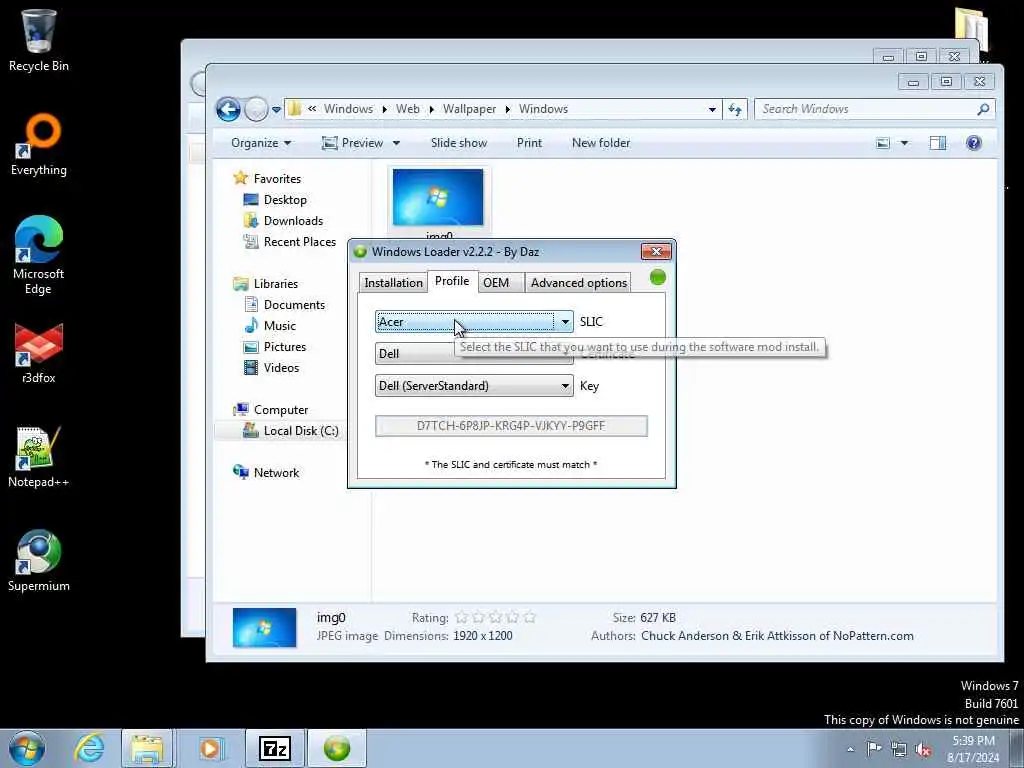This screenshot has height=768, width=1024.
Task: Select the img0 wallpaper thumbnail
Action: [438, 200]
